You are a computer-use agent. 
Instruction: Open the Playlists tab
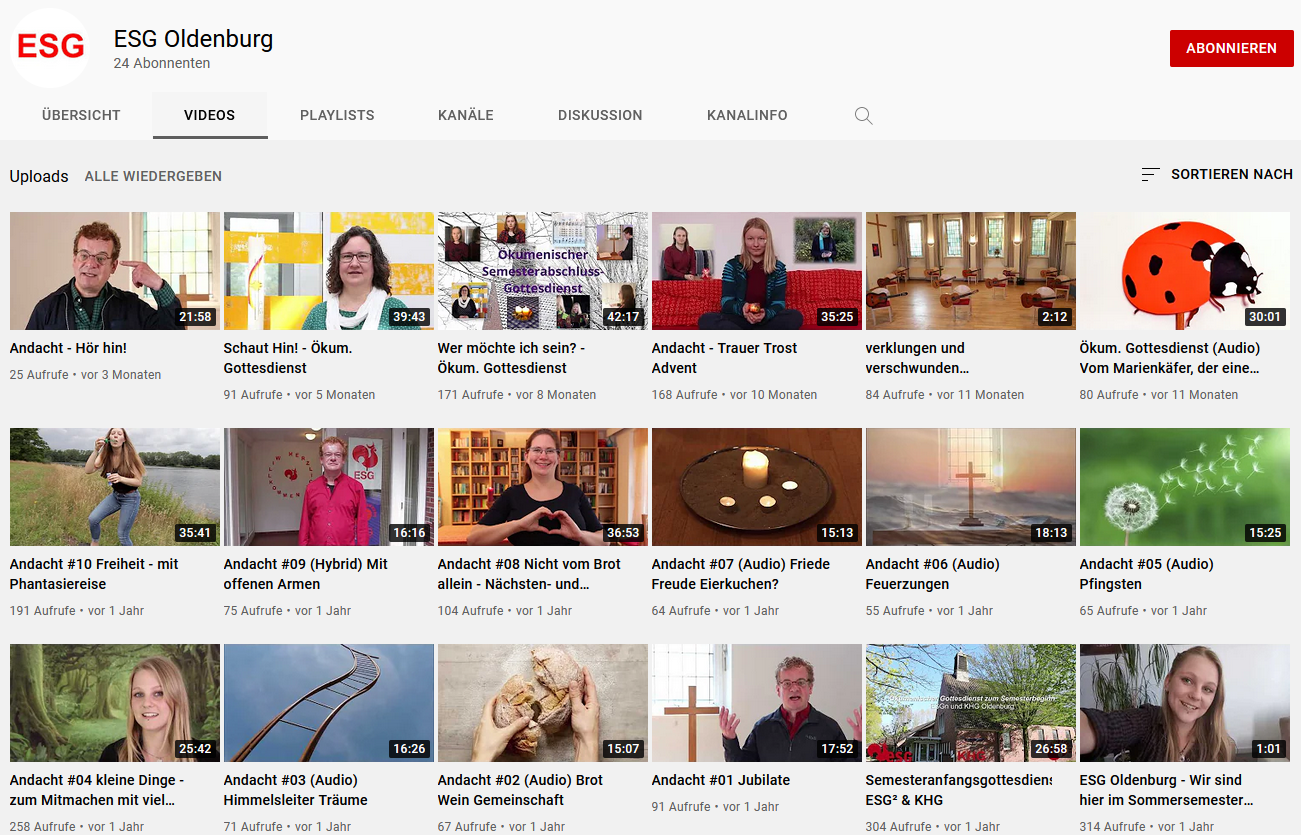[x=337, y=115]
